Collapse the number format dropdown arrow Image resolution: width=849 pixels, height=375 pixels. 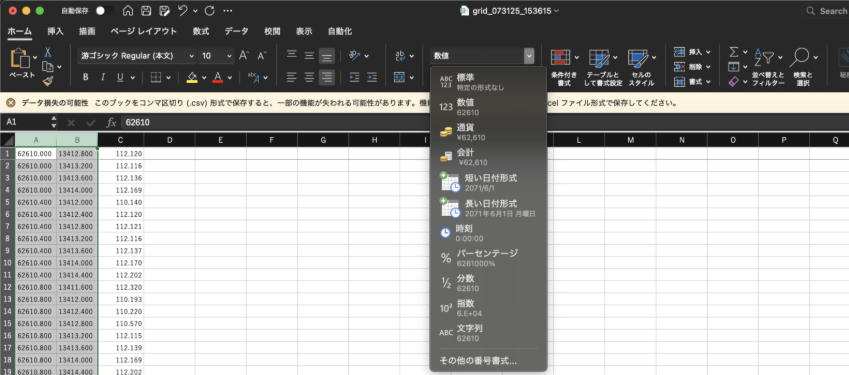click(x=529, y=55)
